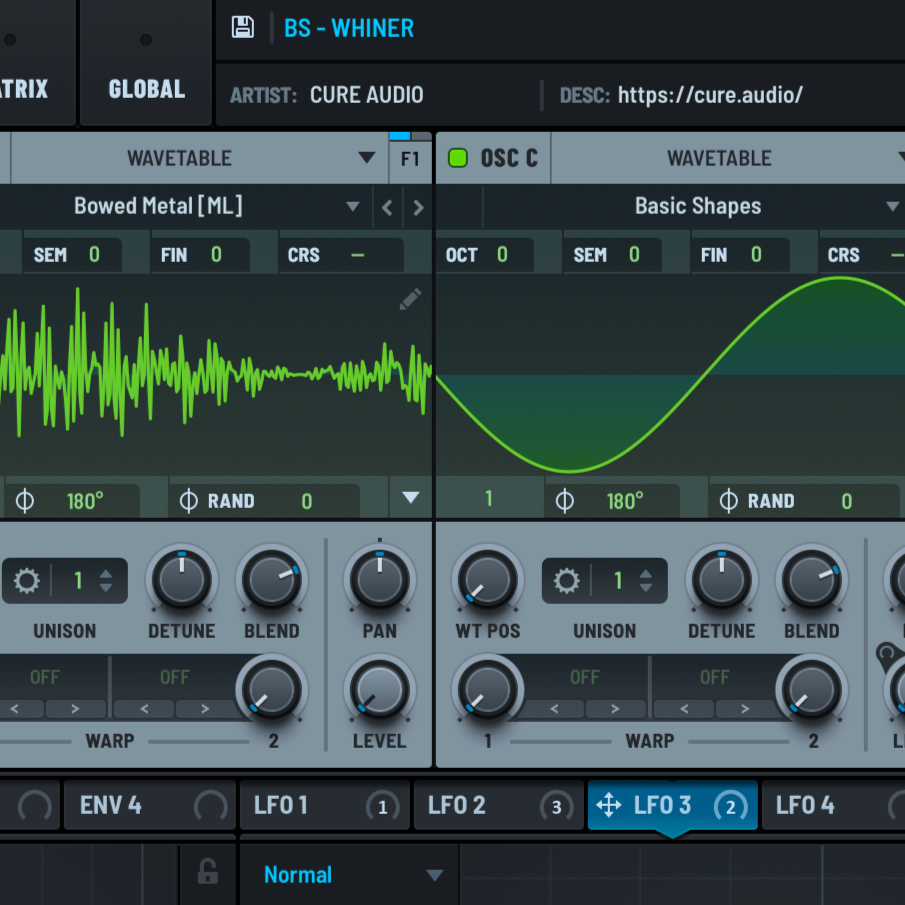Click the save preset floppy disk icon

(x=242, y=27)
